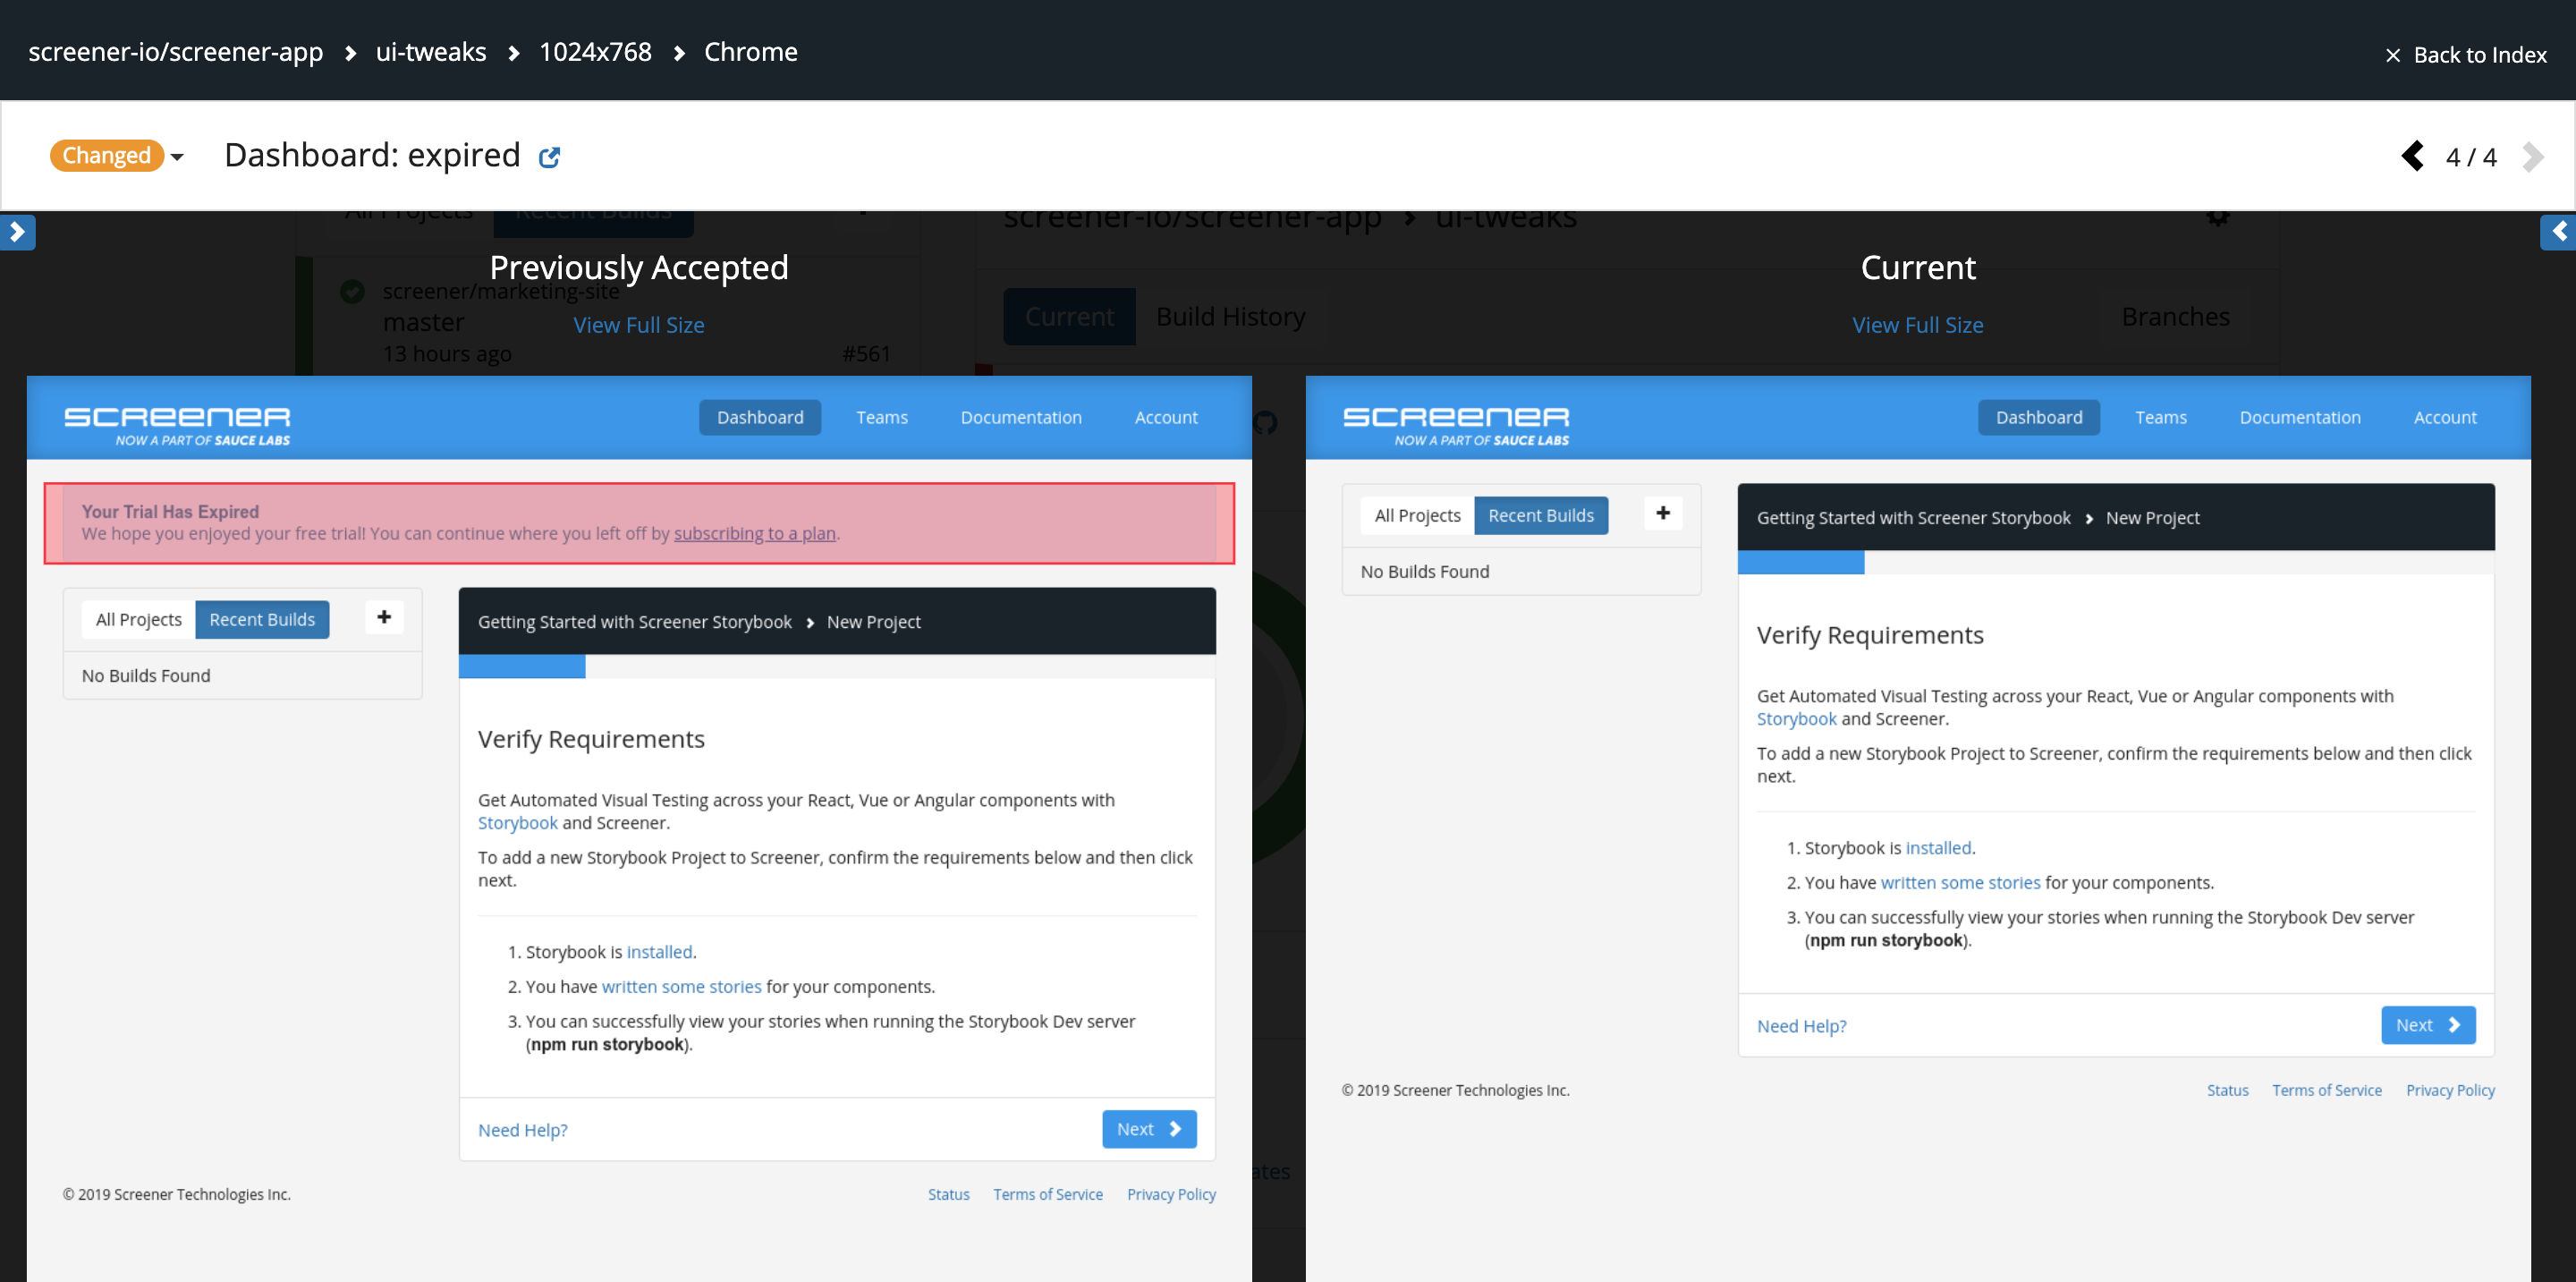This screenshot has width=2576, height=1282.
Task: Click 'New Project' breadcrumb in Previously Accepted
Action: [x=873, y=622]
